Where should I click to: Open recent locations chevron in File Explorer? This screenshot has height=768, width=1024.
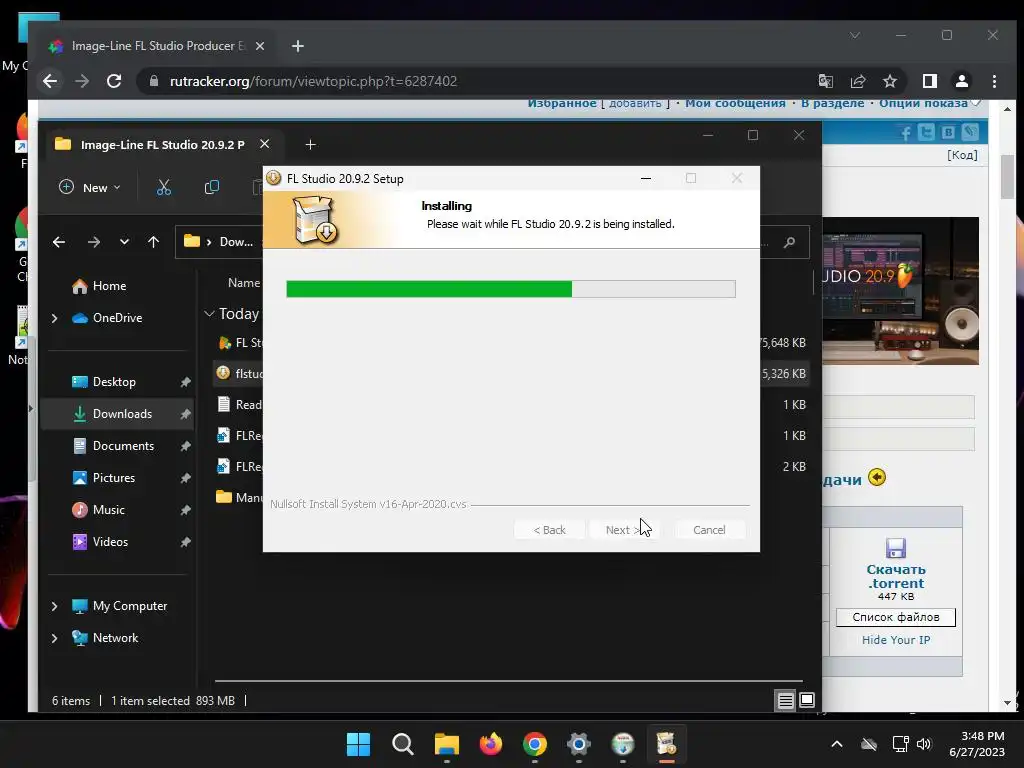coord(124,242)
